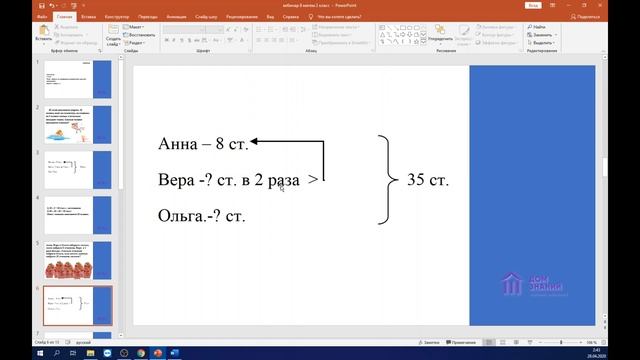The width and height of the screenshot is (640, 360).
Task: Select right arrow shape from gallery
Action: (x=402, y=35)
